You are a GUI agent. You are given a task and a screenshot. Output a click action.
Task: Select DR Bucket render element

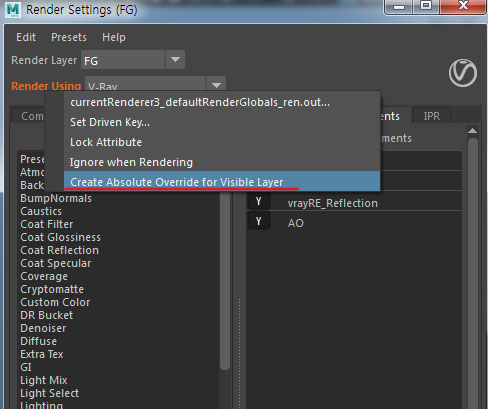click(x=46, y=315)
